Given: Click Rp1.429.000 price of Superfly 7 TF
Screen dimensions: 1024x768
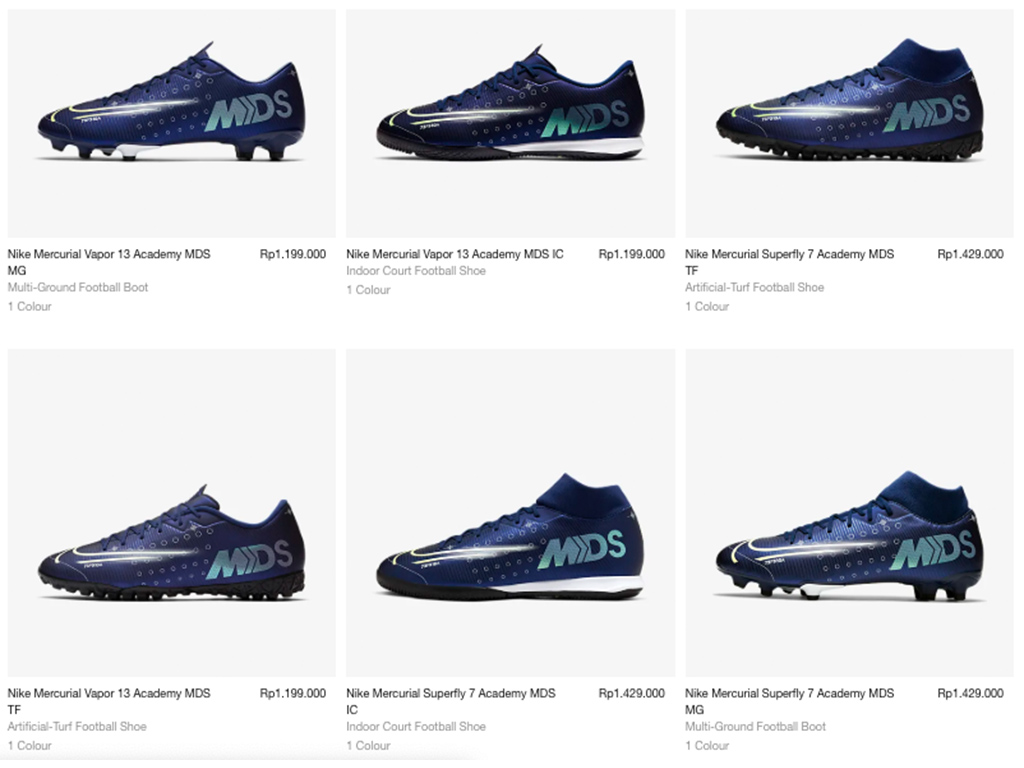Looking at the screenshot, I should 970,254.
